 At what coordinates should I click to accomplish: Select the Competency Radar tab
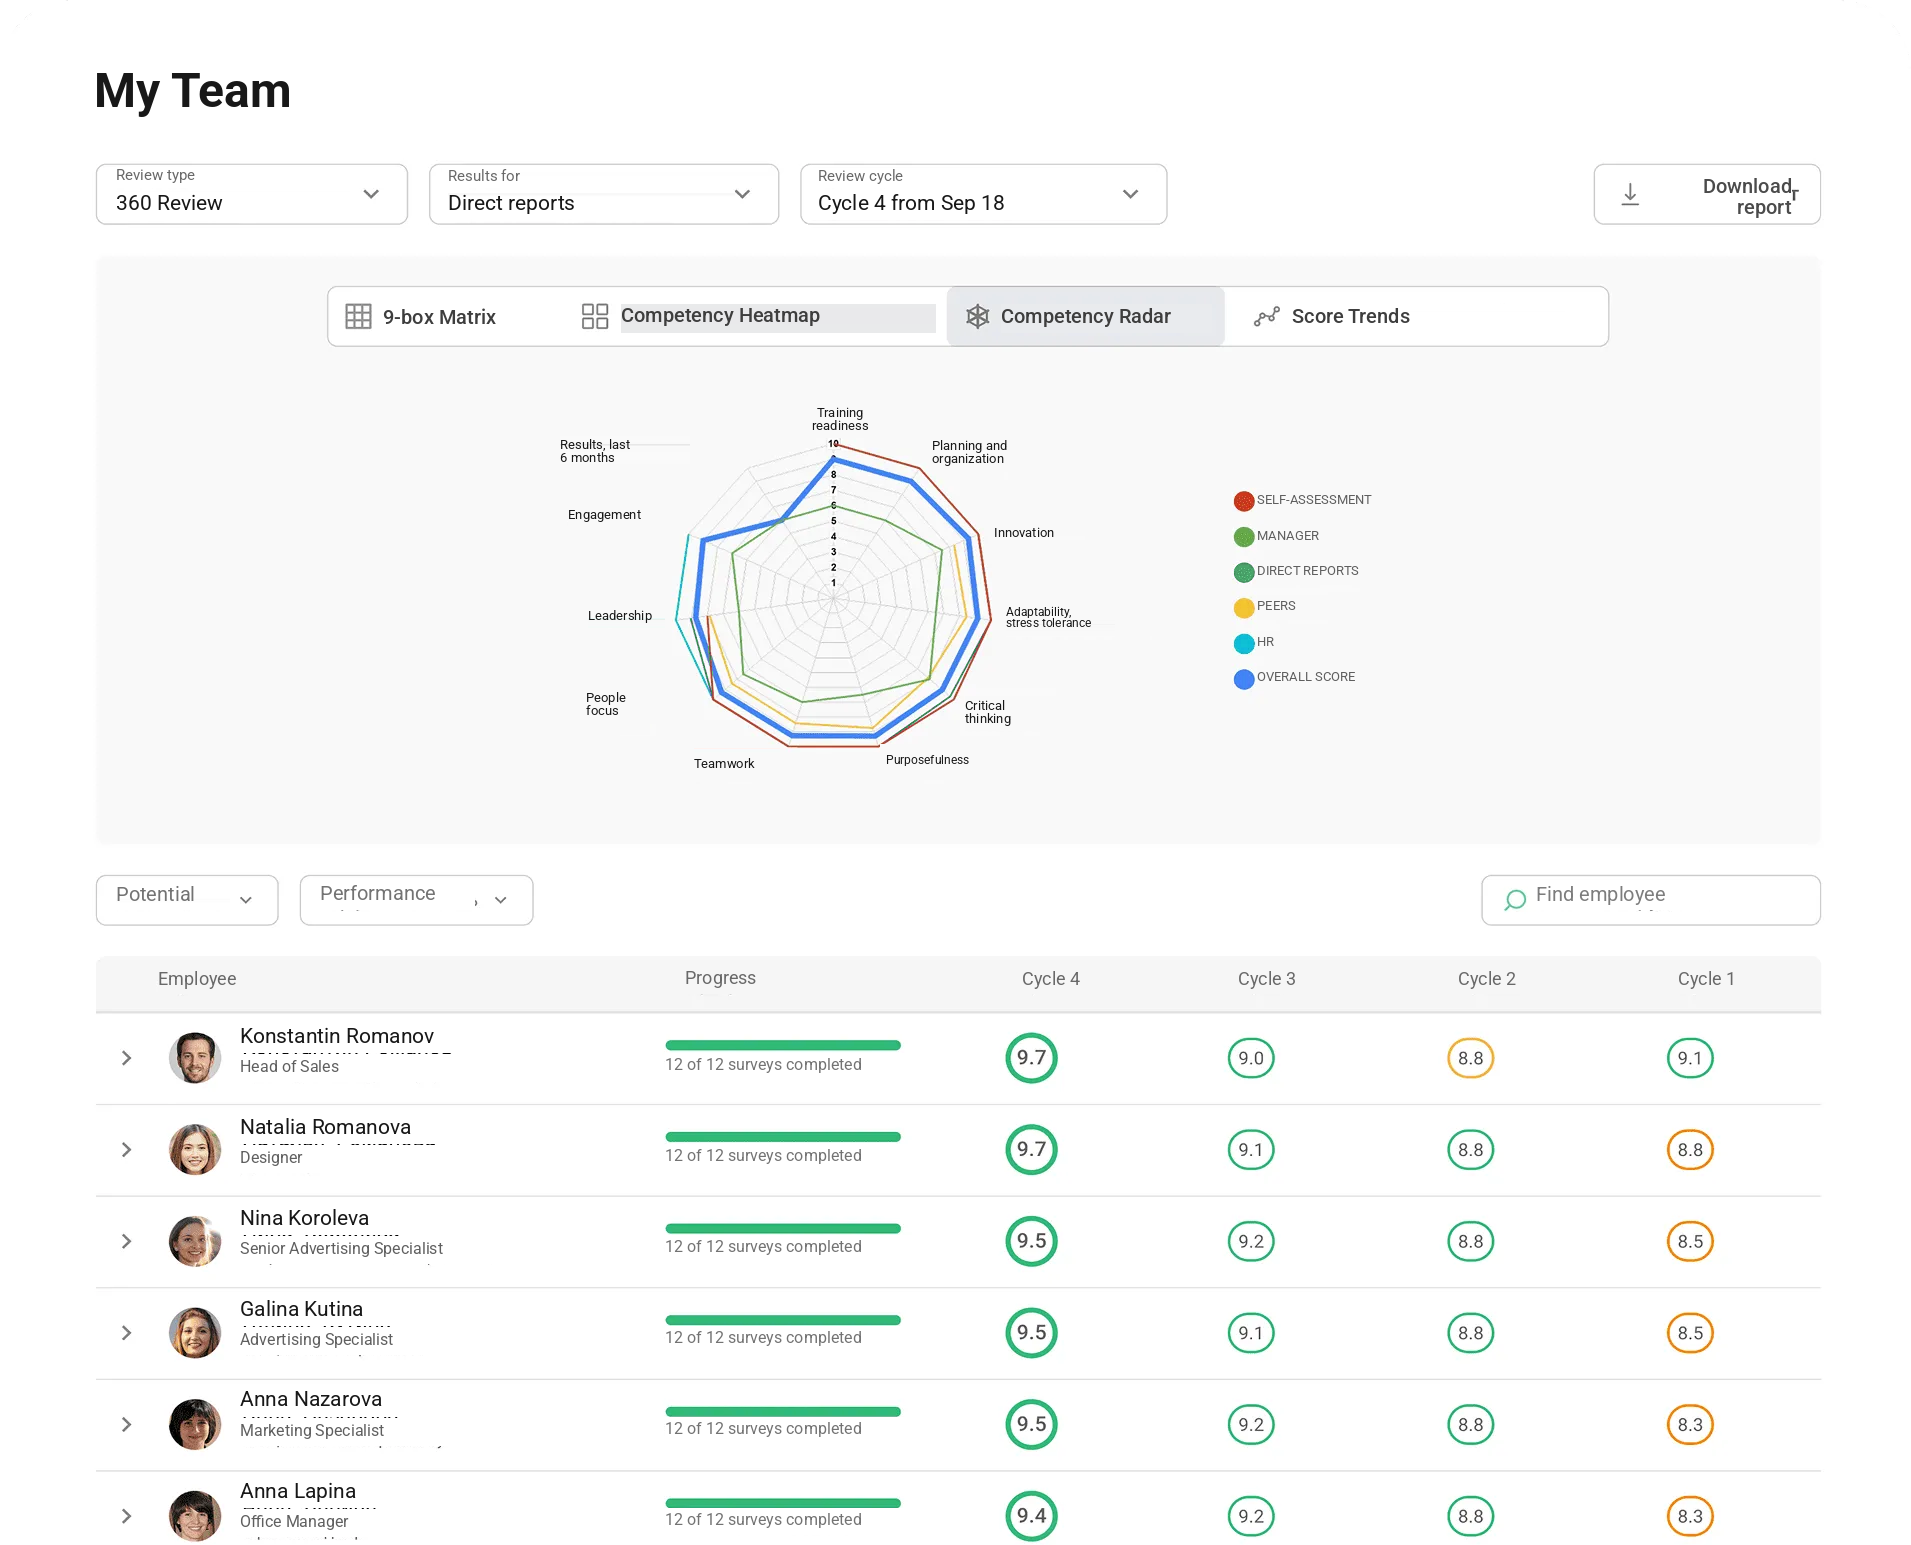click(1085, 317)
